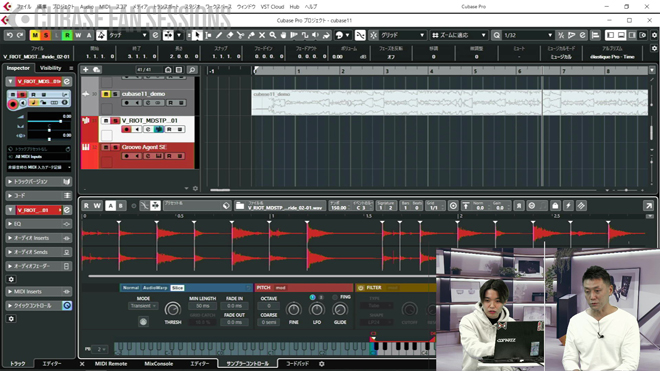Screen dimensions: 660x371
Task: Open the lower zone tabs setup gear
Action: coord(322,364)
